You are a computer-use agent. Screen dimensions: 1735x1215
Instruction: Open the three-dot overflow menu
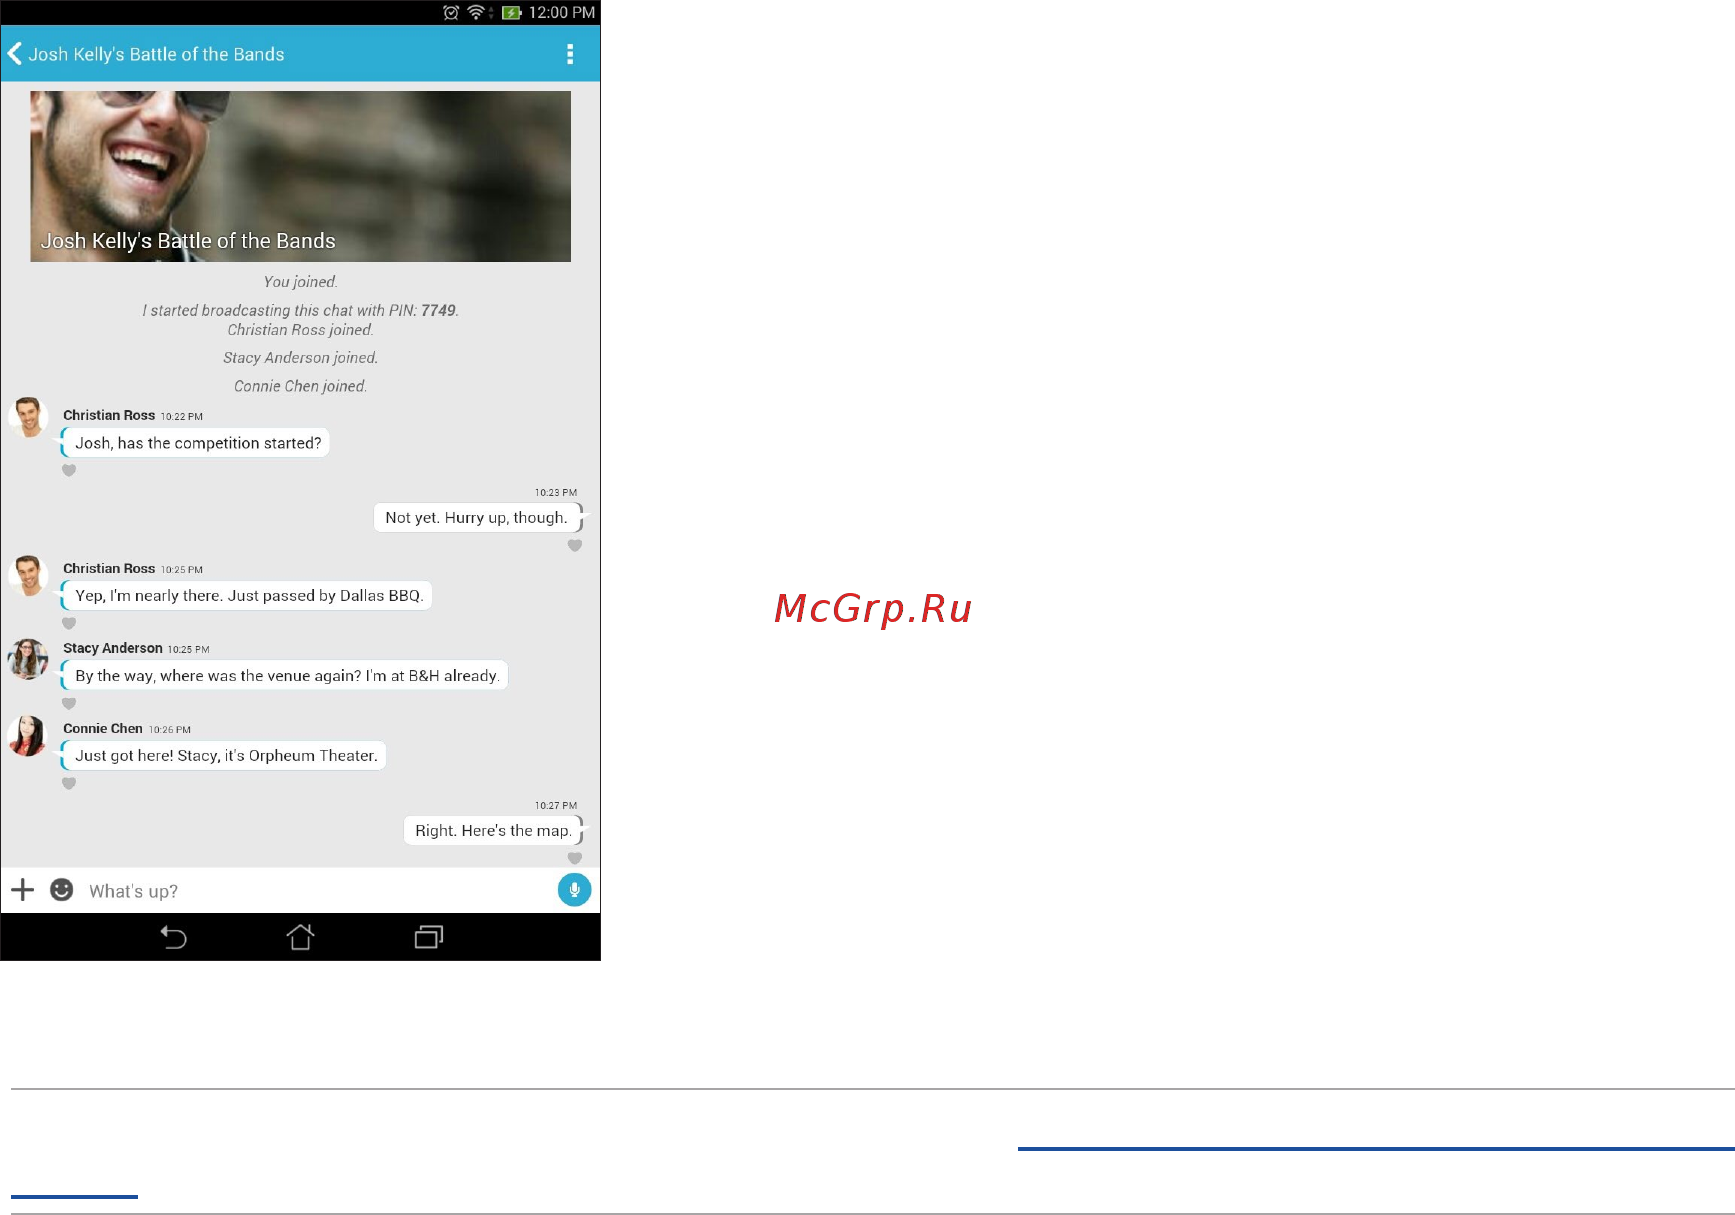click(x=570, y=54)
